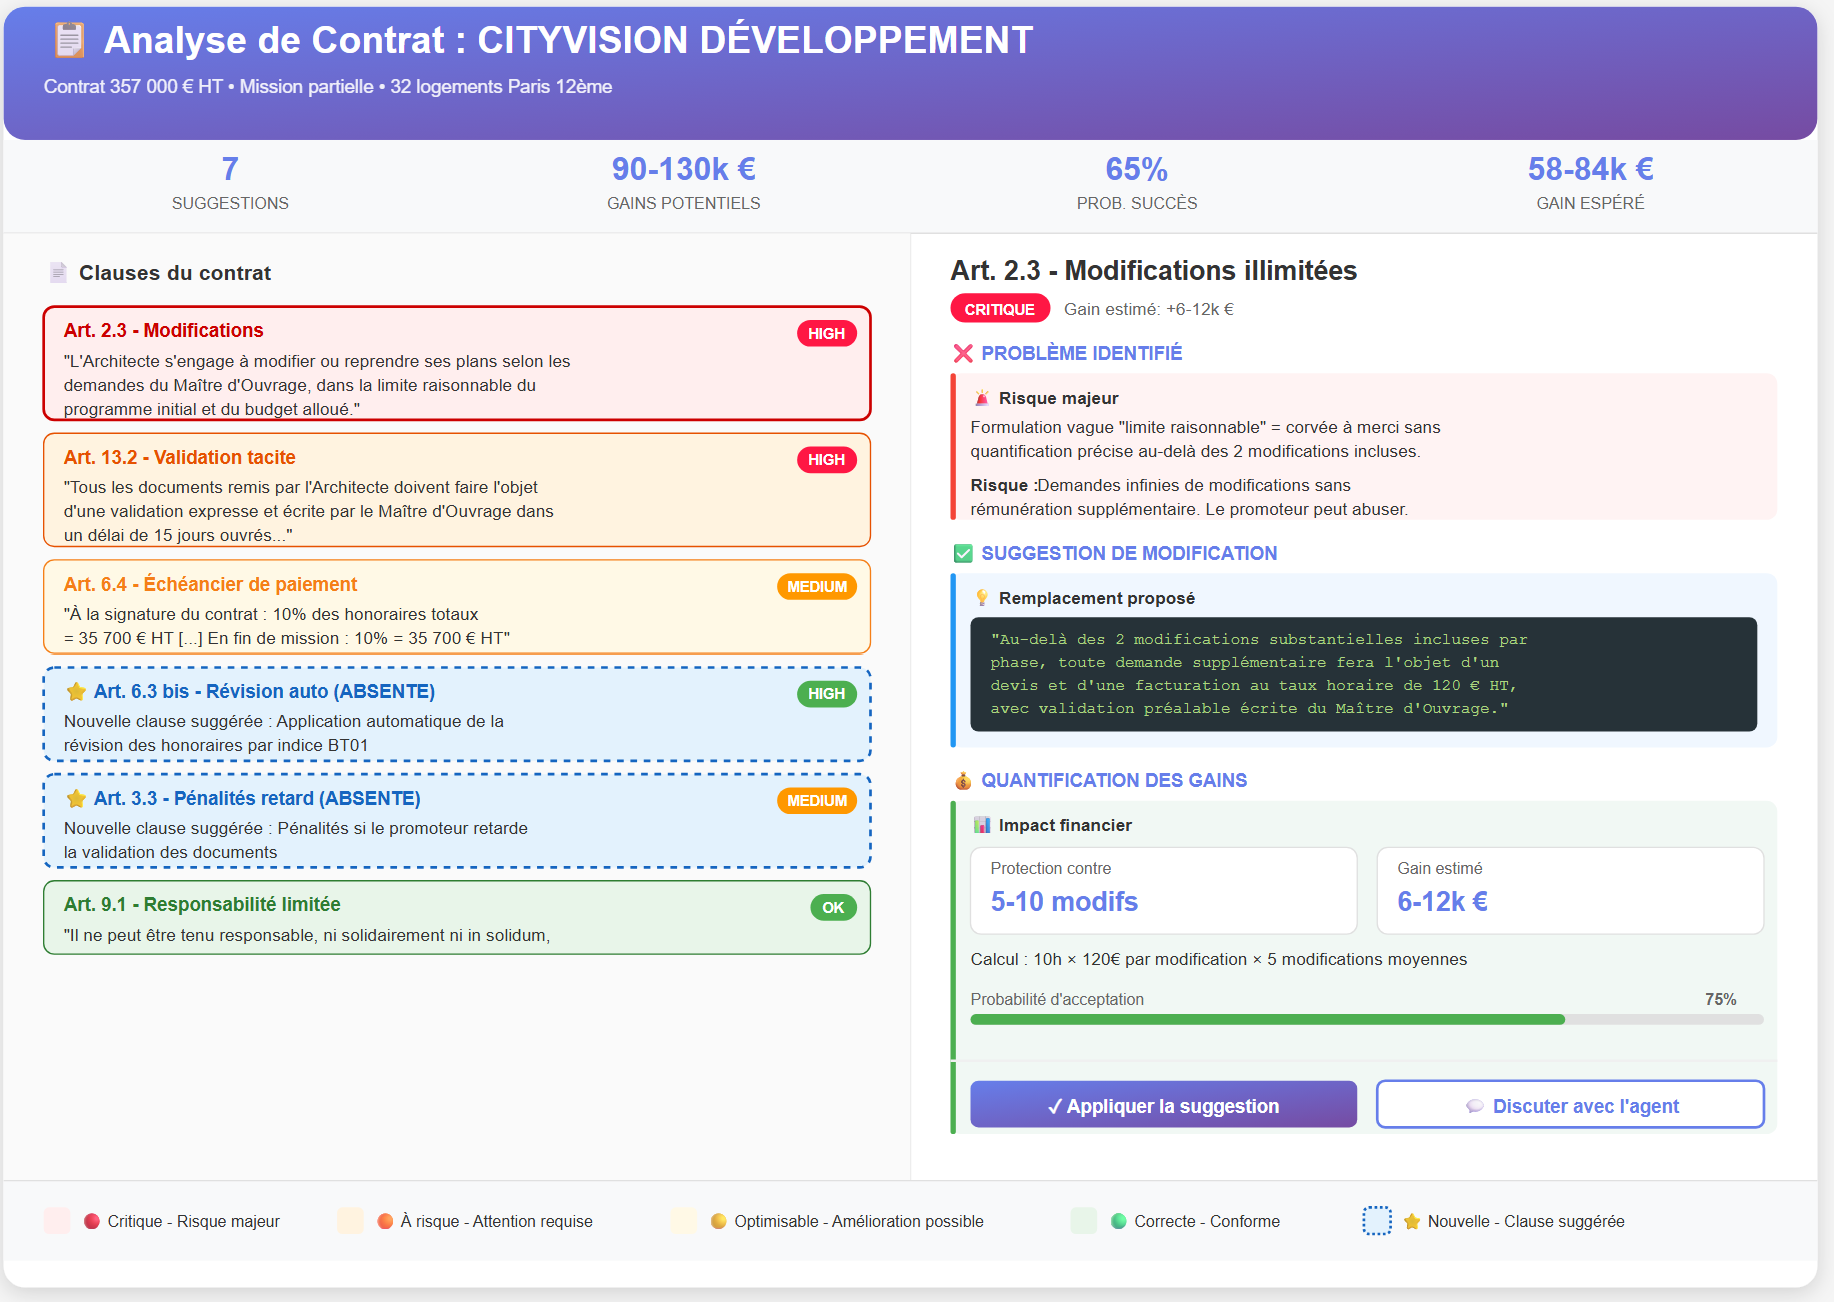
Task: Click the Appliquer la suggestion button
Action: (x=1162, y=1104)
